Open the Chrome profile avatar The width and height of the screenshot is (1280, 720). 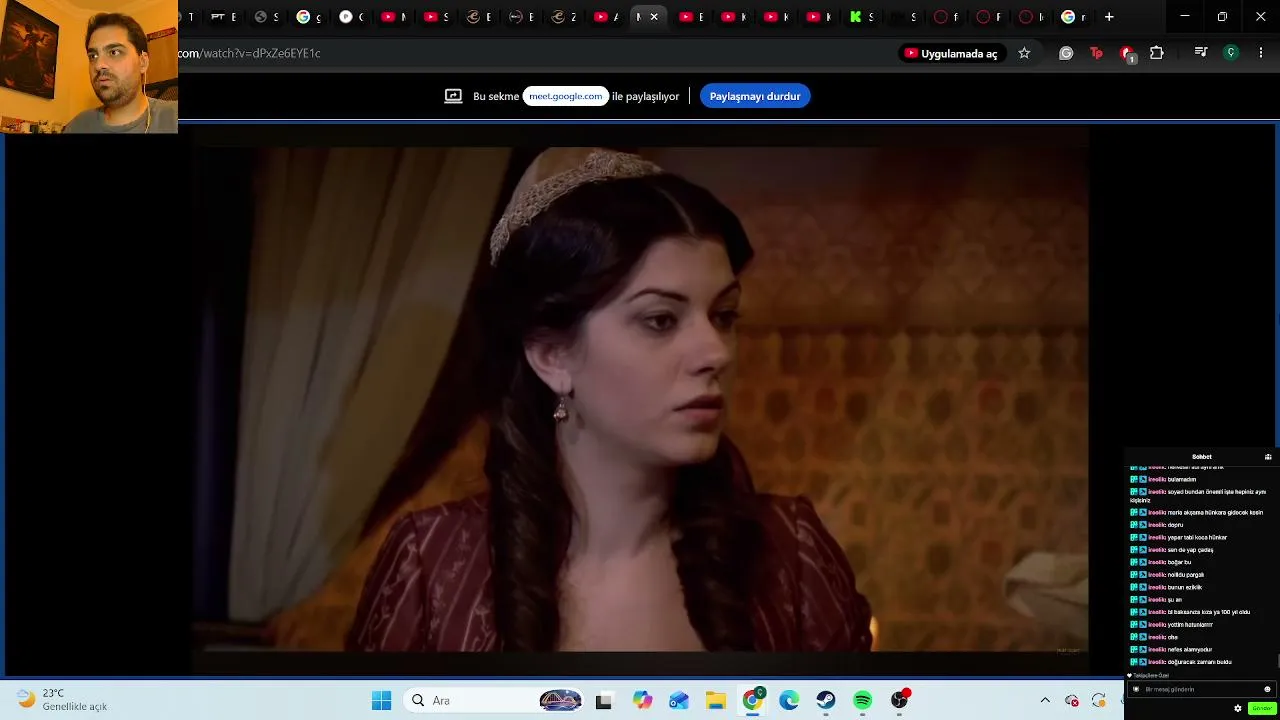(x=1231, y=53)
